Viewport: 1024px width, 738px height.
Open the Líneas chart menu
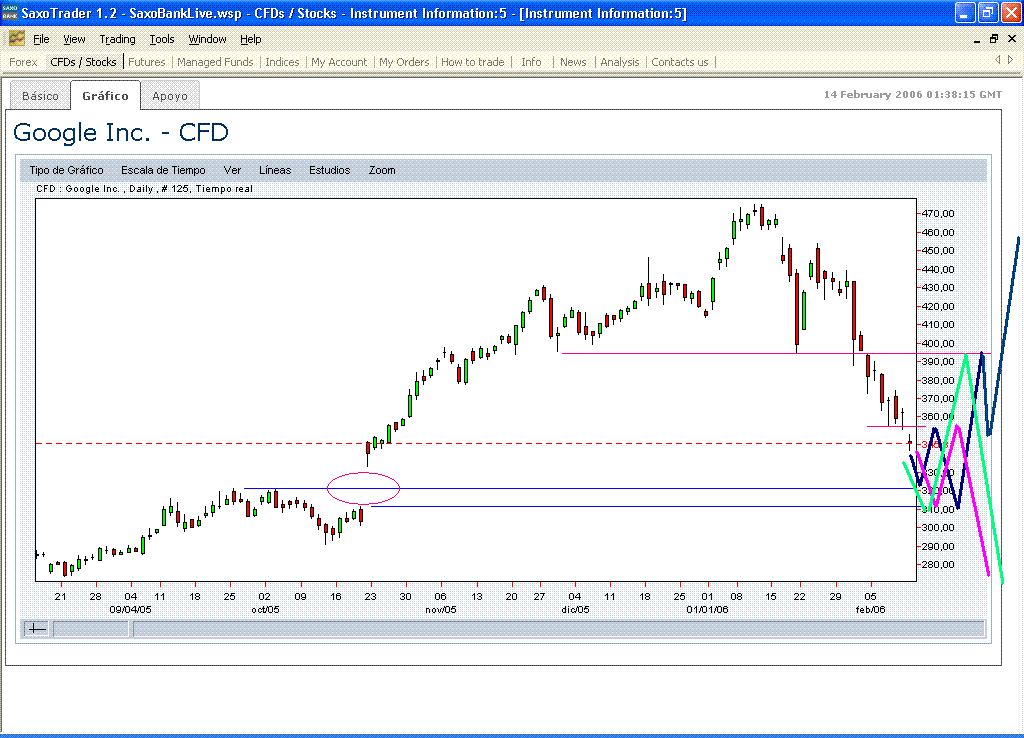click(275, 170)
